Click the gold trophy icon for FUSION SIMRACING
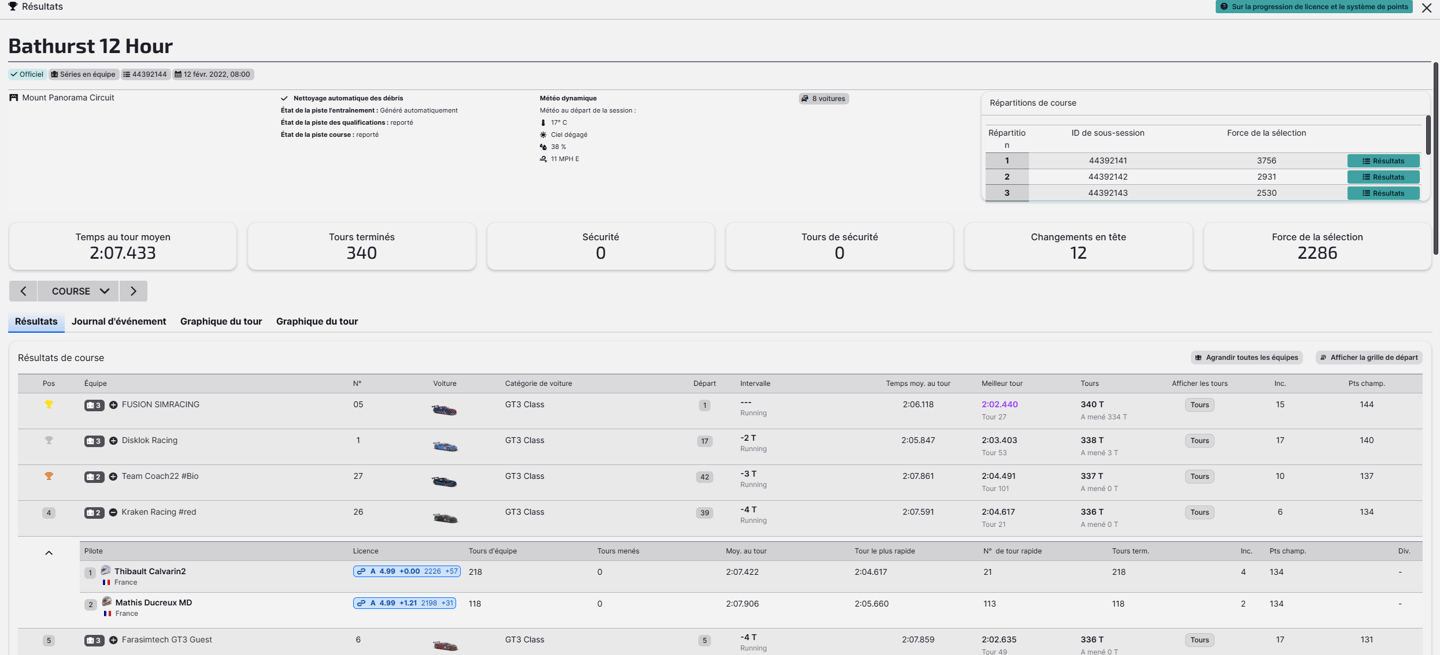 48,405
